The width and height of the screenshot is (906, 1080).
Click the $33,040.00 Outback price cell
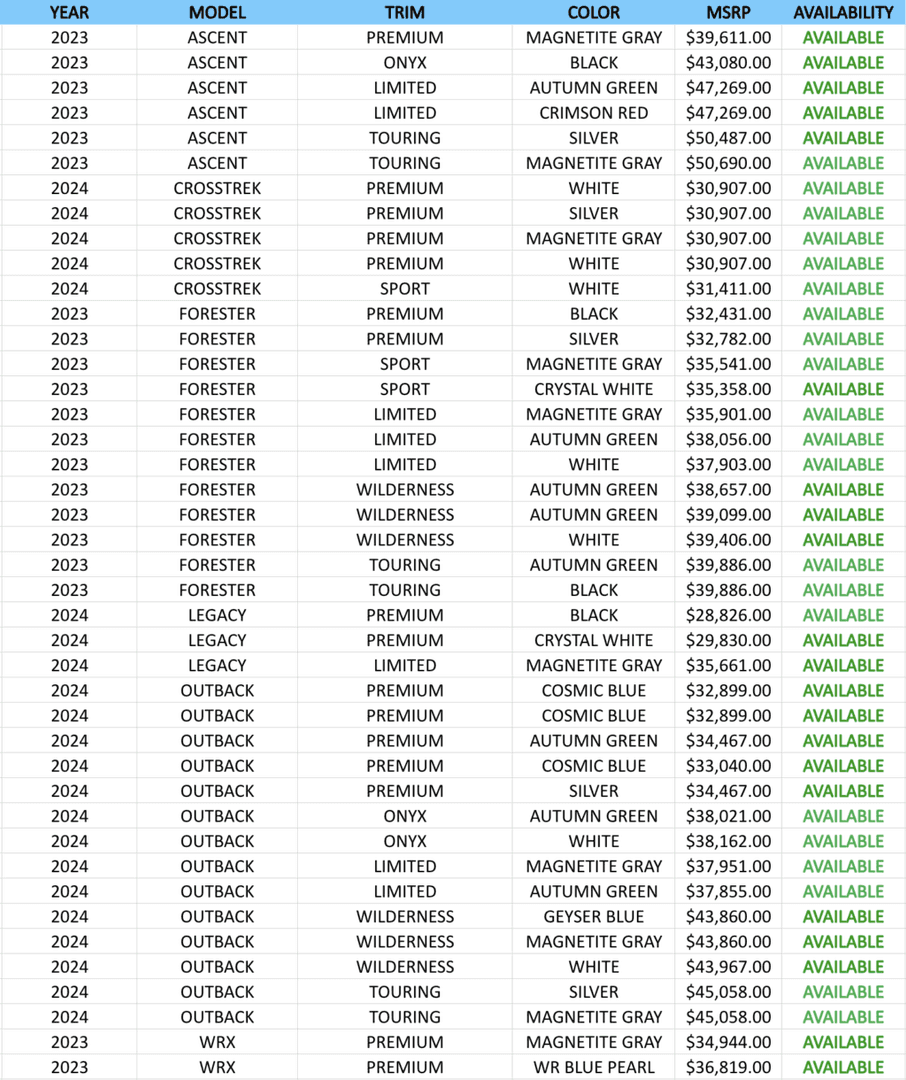pyautogui.click(x=728, y=766)
